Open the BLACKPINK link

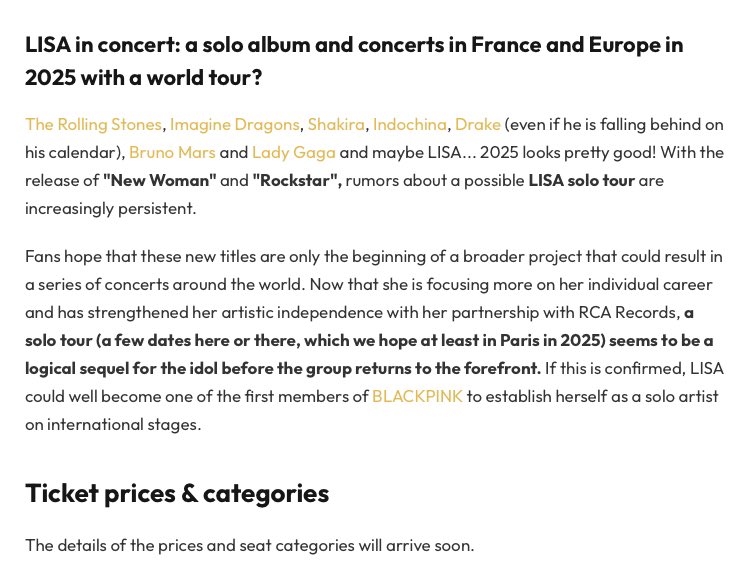coord(417,396)
